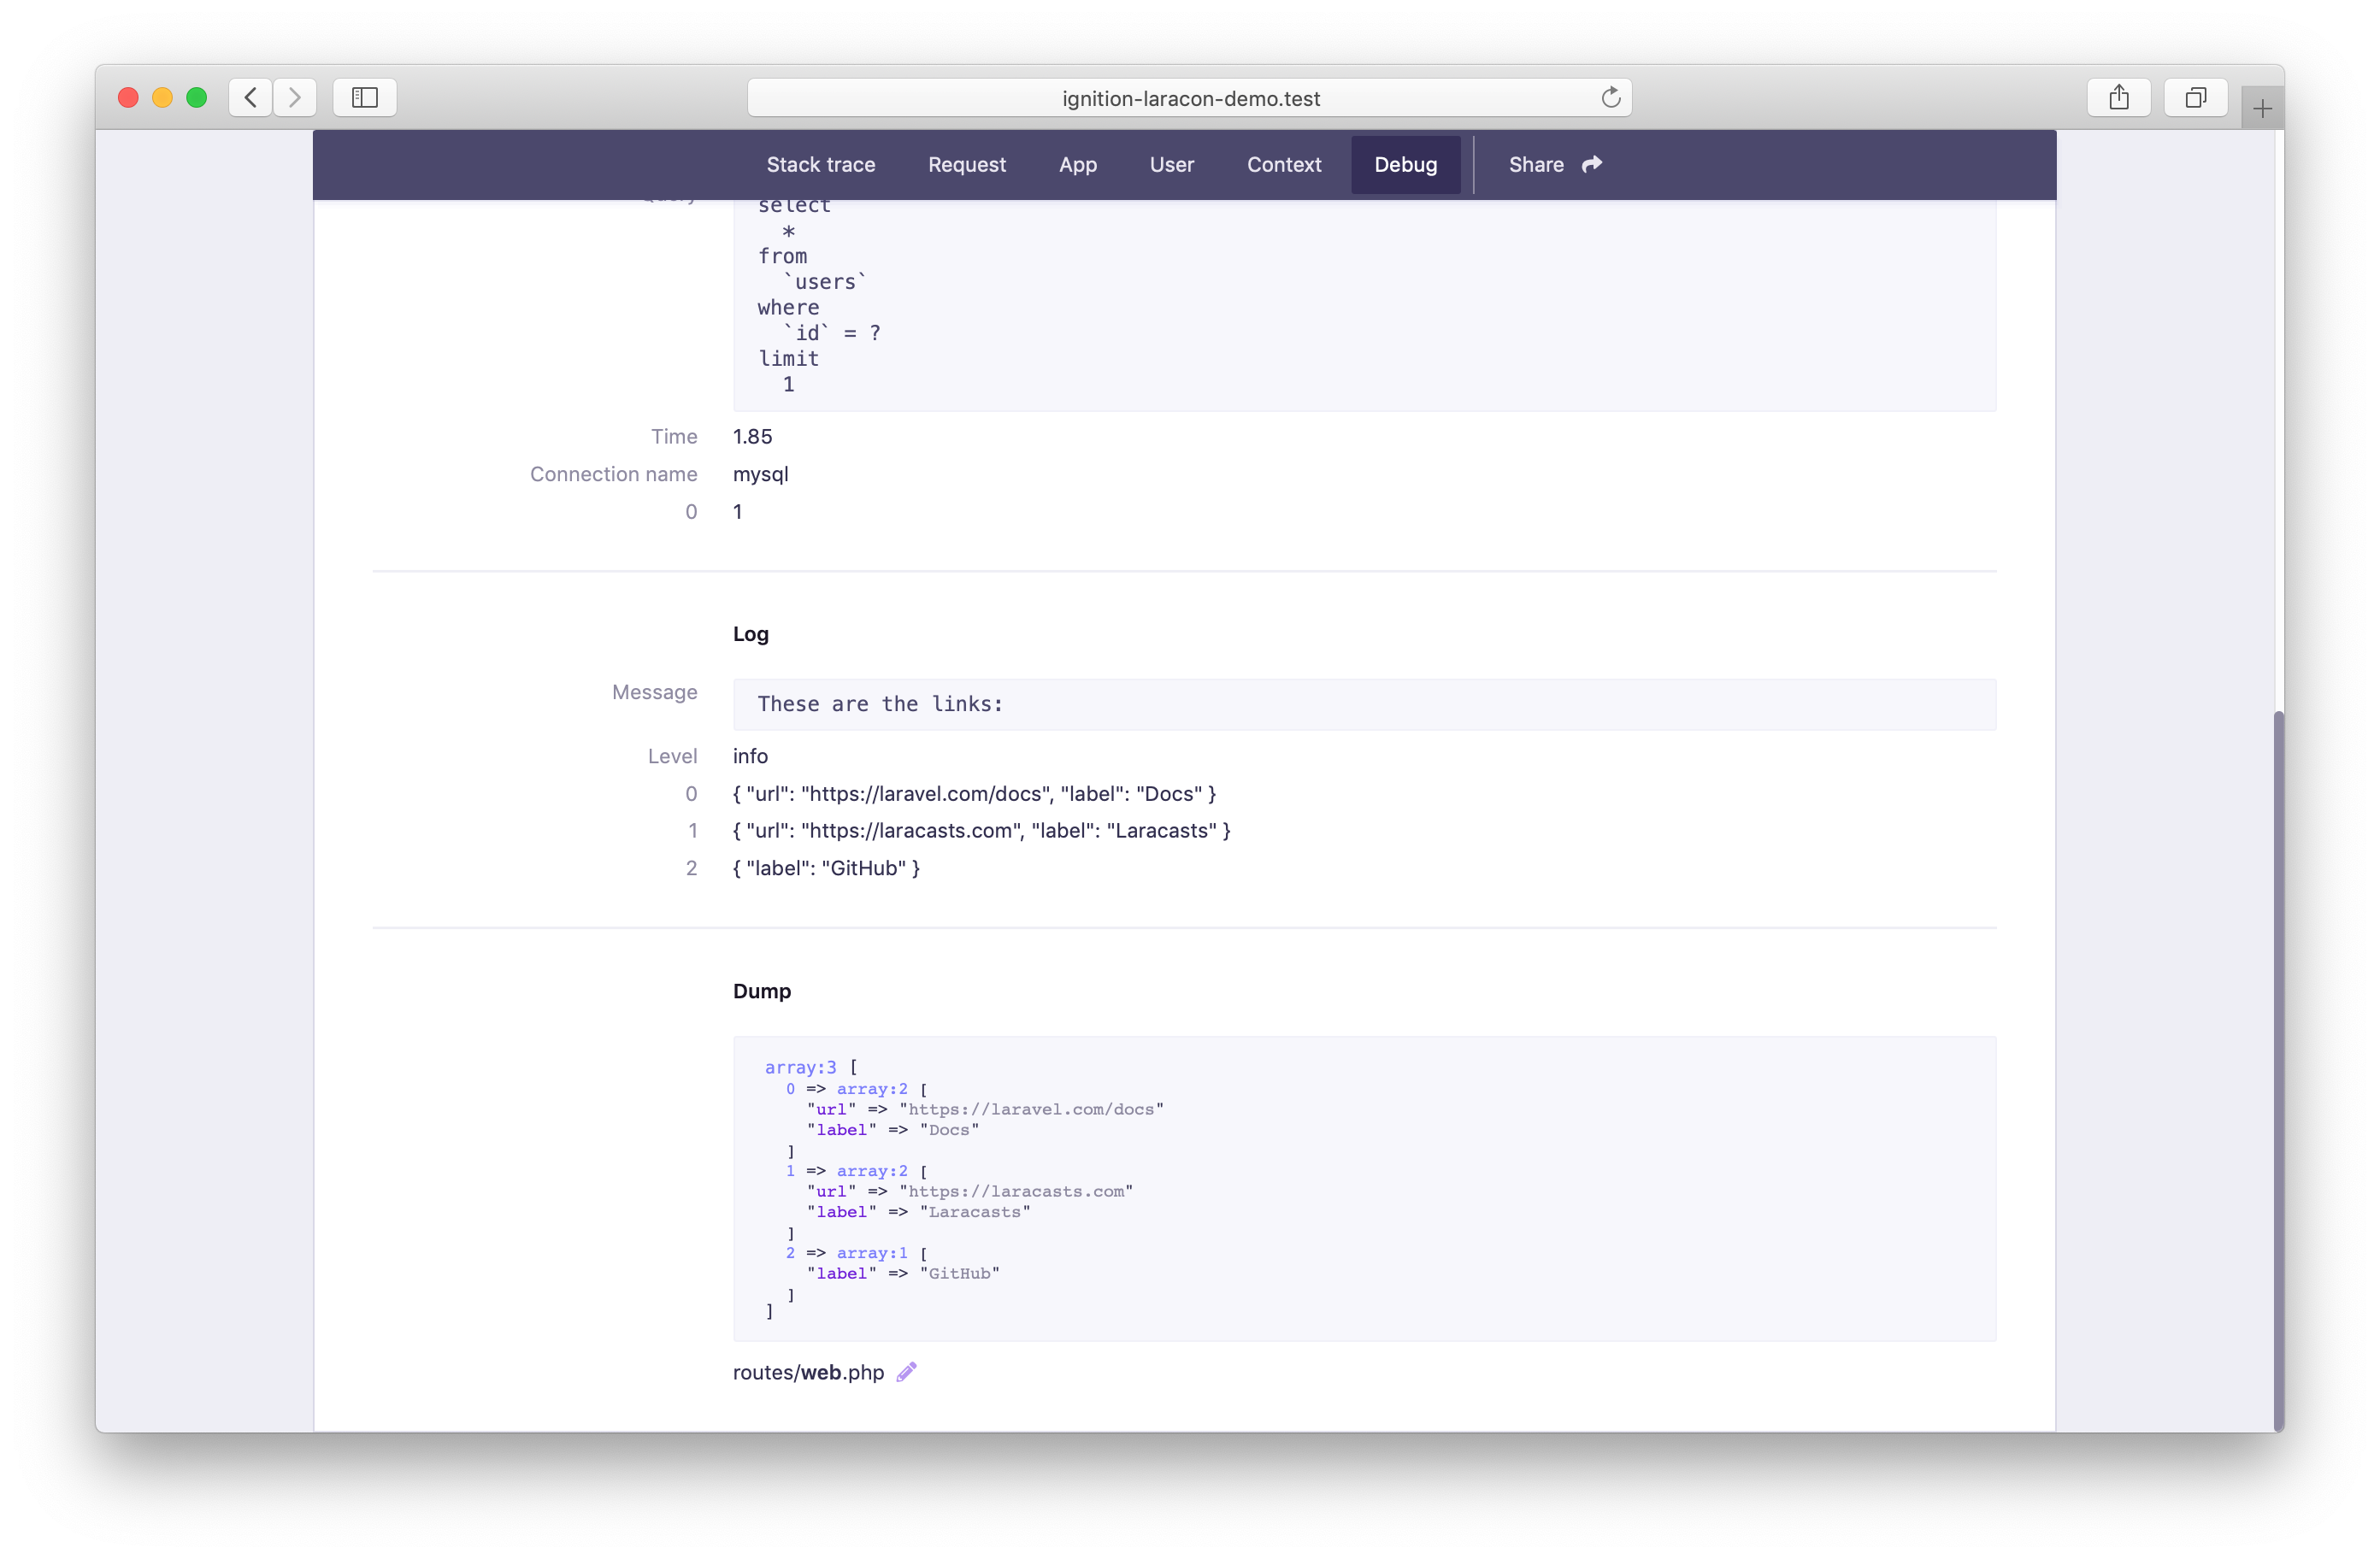Click the address bar showing ignition-laracon-demo.test
Image resolution: width=2380 pixels, height=1559 pixels.
[x=1190, y=97]
